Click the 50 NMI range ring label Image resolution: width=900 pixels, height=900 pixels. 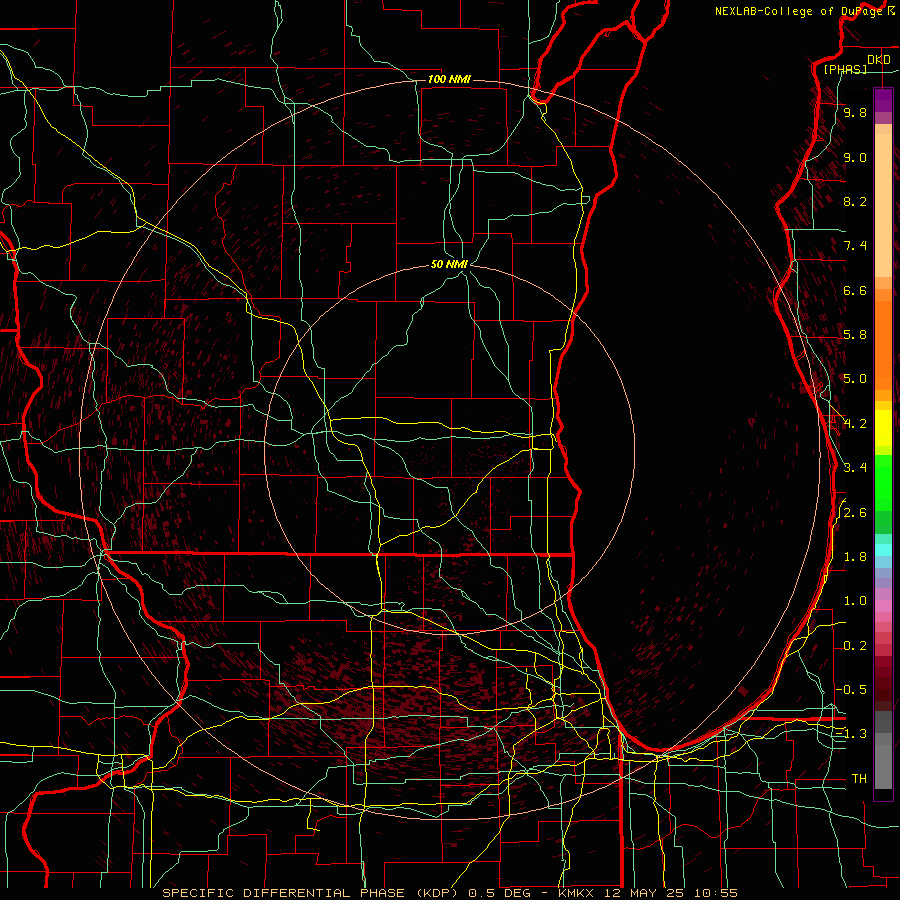[449, 264]
